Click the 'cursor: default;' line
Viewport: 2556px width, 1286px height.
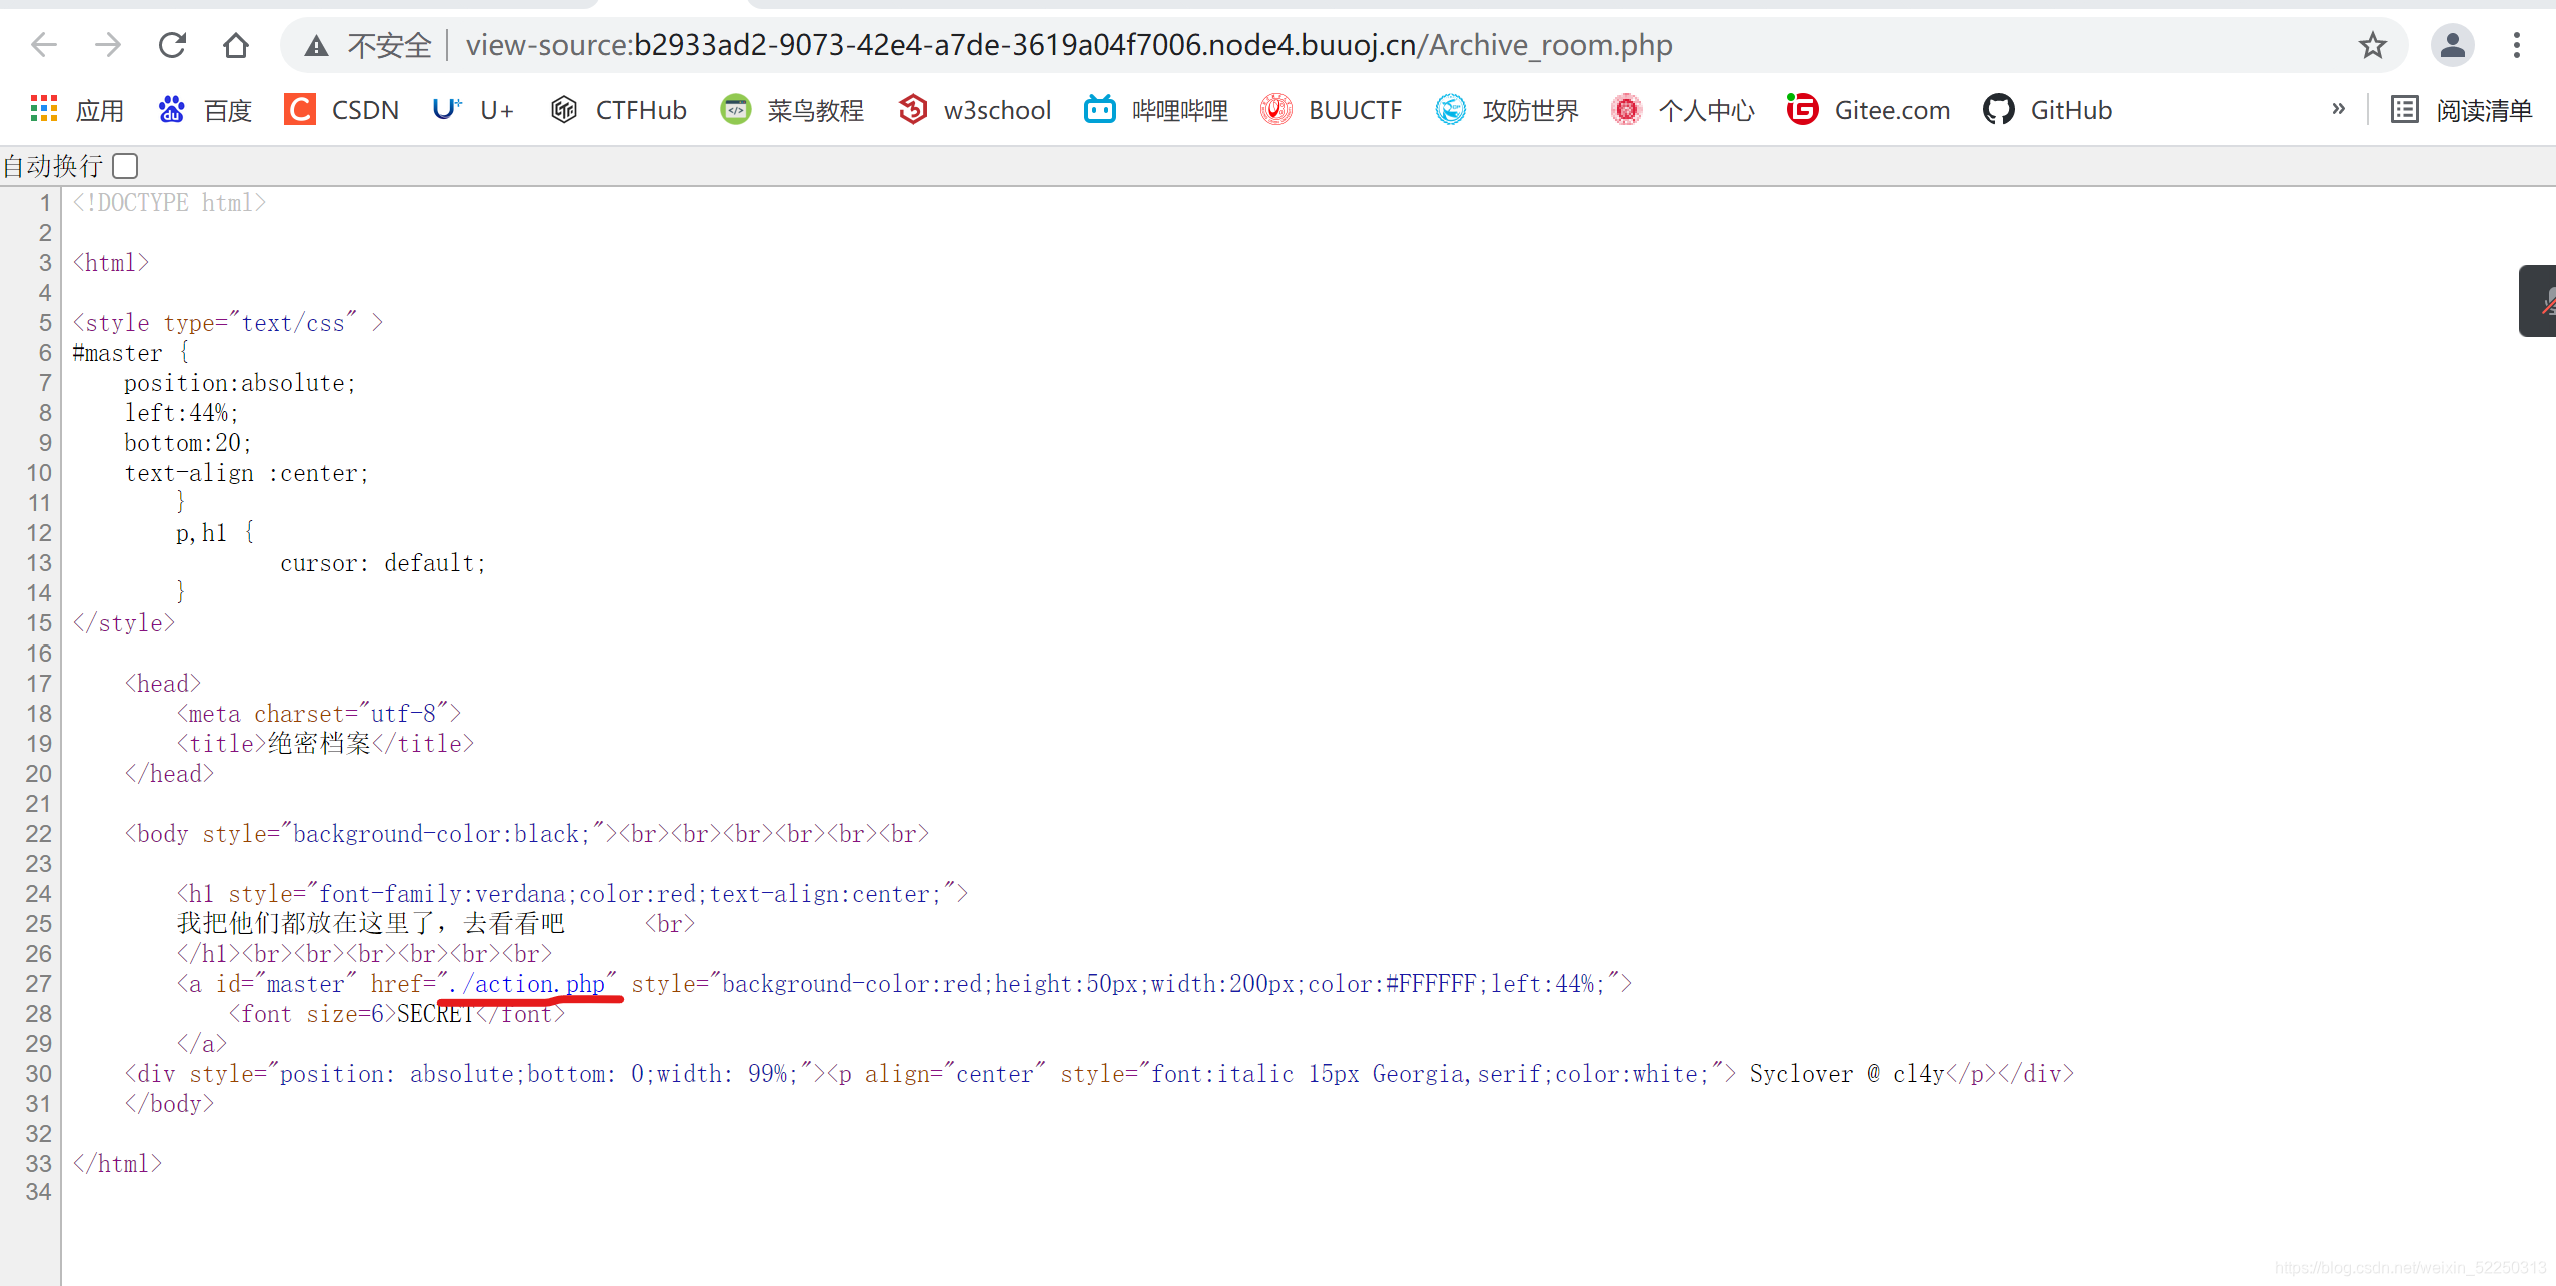tap(383, 563)
